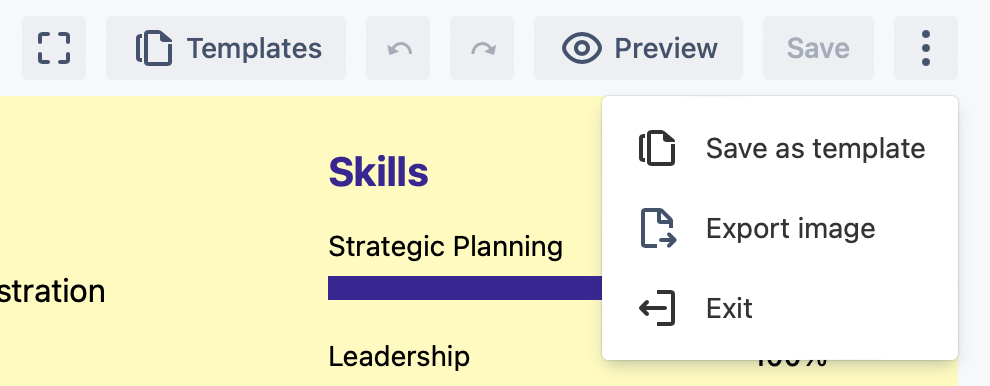Toggle fullscreen mode icon

54,48
